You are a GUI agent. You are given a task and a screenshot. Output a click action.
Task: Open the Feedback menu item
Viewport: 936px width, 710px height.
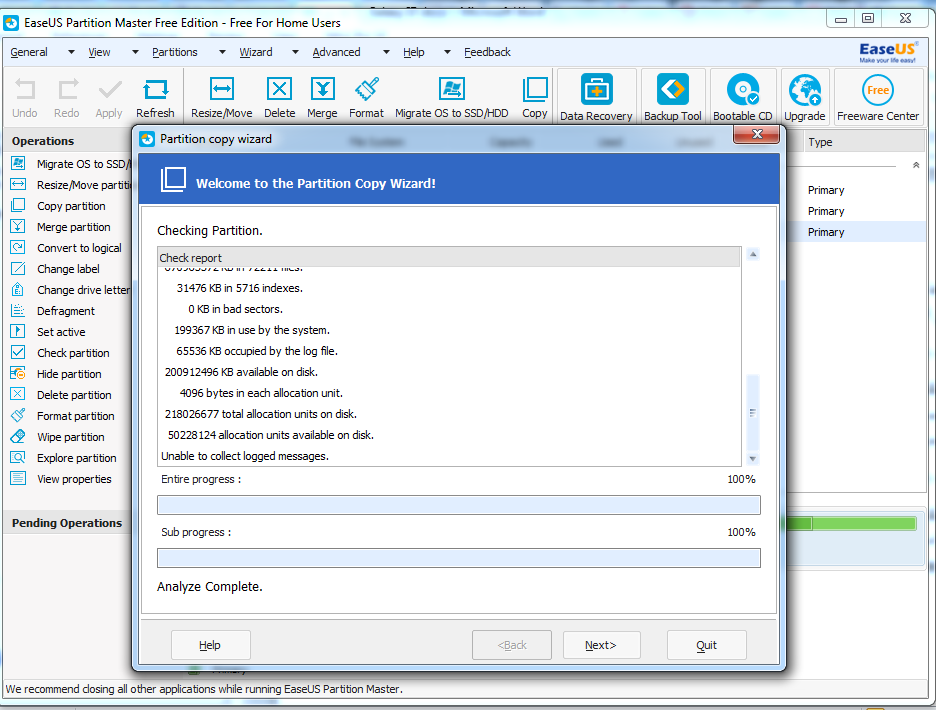487,52
